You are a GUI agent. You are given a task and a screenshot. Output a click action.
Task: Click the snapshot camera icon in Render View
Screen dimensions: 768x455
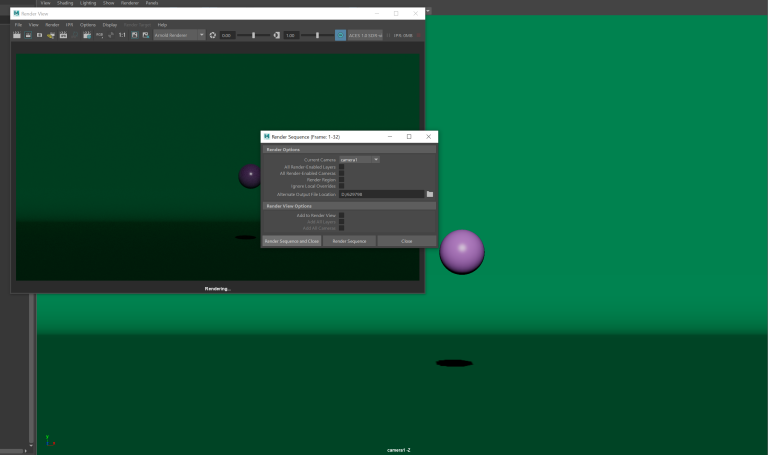(39, 35)
